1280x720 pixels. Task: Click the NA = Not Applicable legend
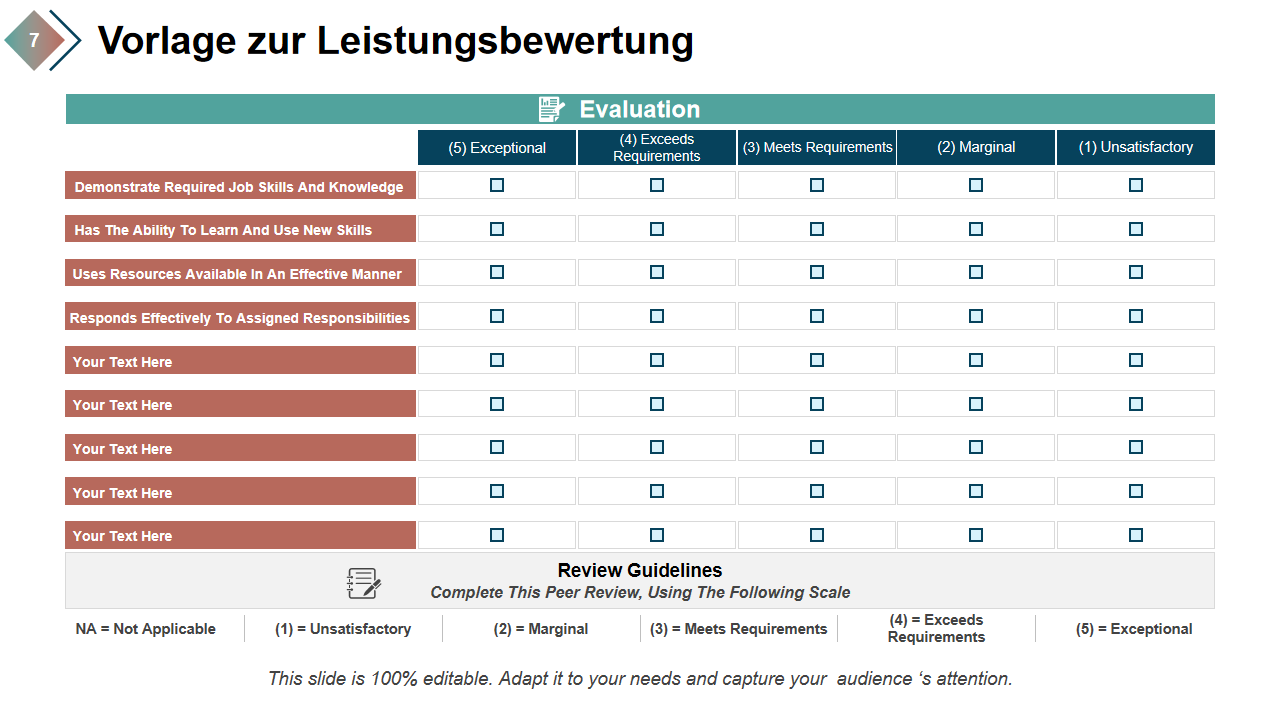pos(146,629)
